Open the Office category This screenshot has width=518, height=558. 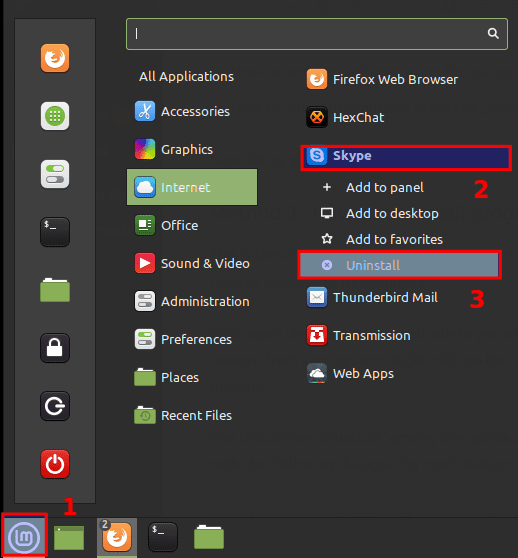click(x=192, y=225)
